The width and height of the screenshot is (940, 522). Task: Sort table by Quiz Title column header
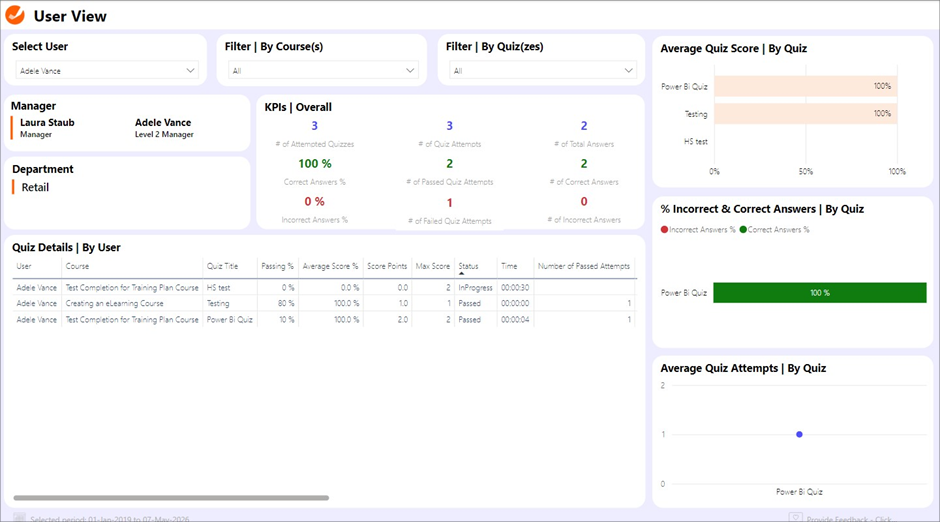tap(223, 267)
